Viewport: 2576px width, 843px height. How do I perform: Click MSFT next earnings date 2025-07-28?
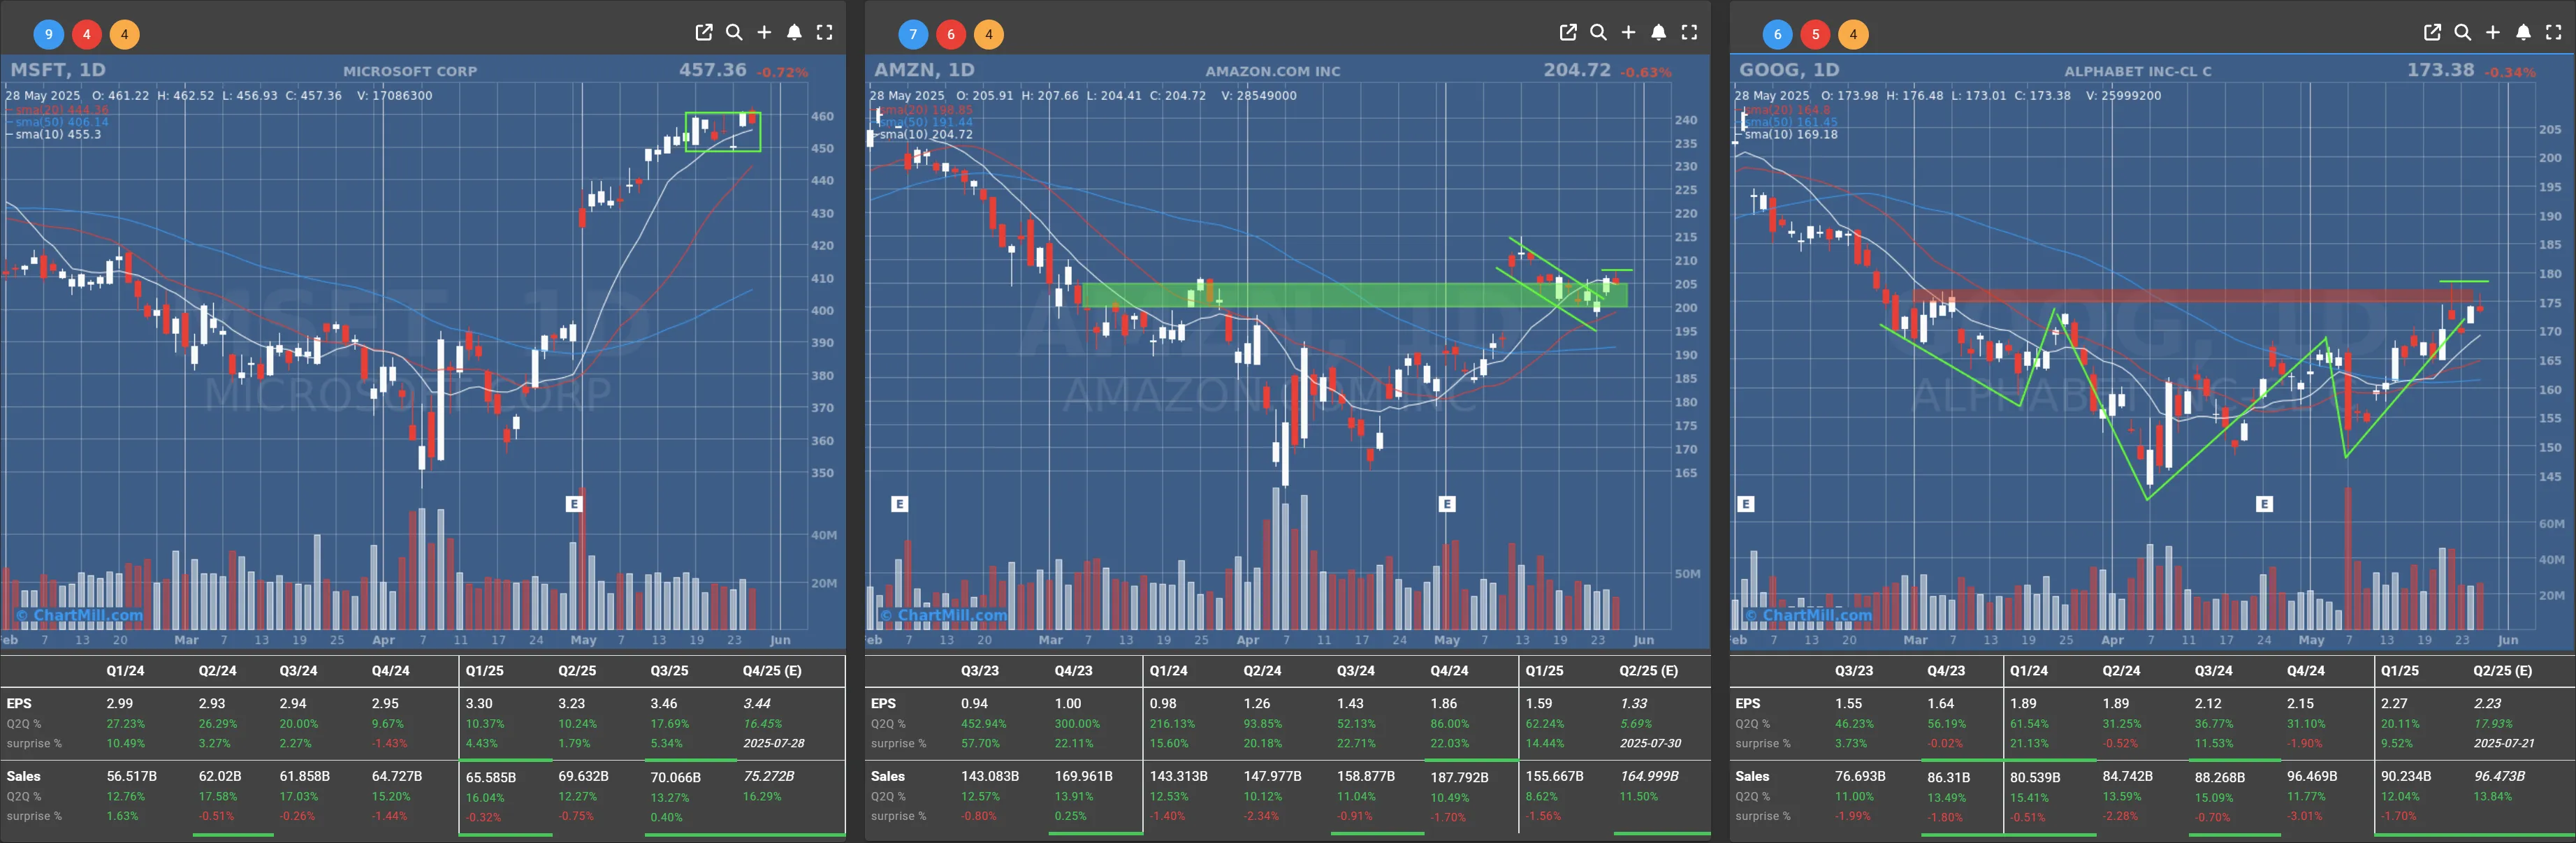click(x=774, y=744)
